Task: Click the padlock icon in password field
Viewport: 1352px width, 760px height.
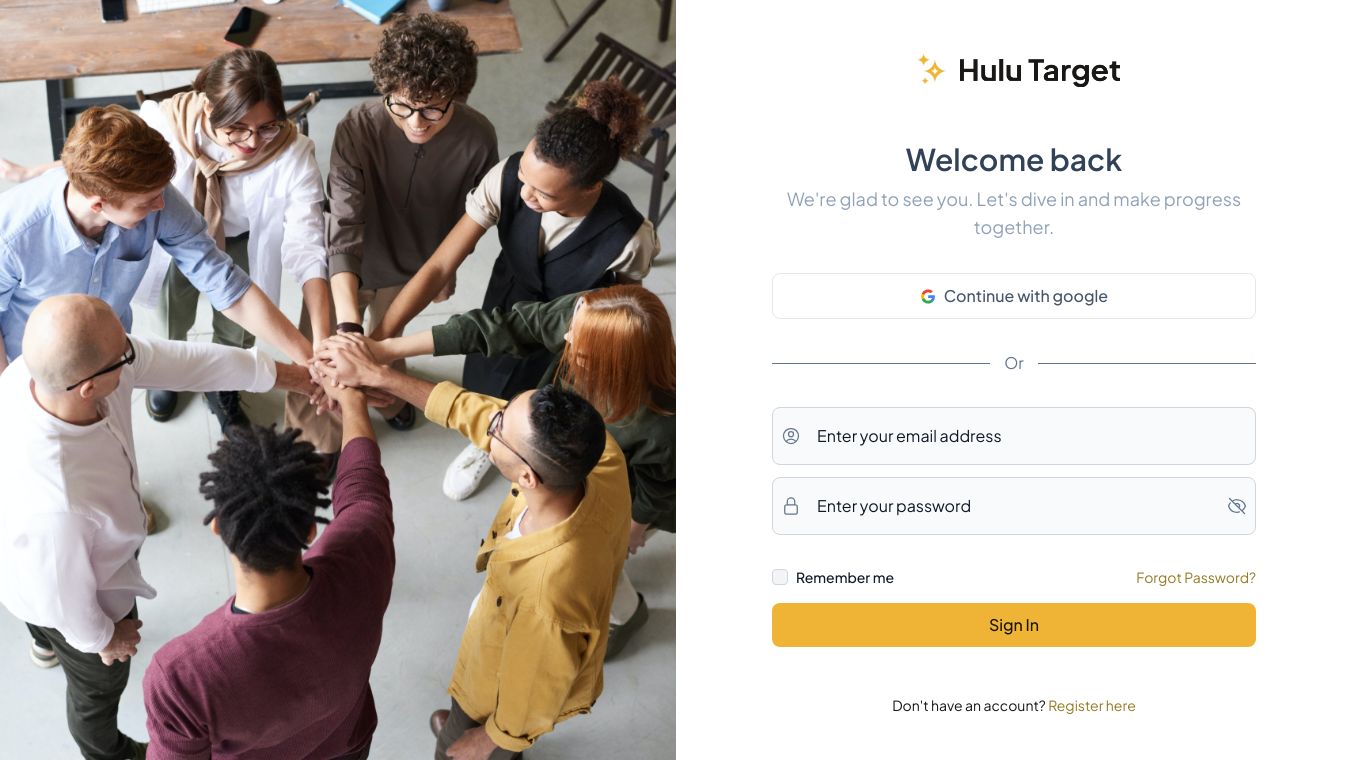Action: [791, 506]
